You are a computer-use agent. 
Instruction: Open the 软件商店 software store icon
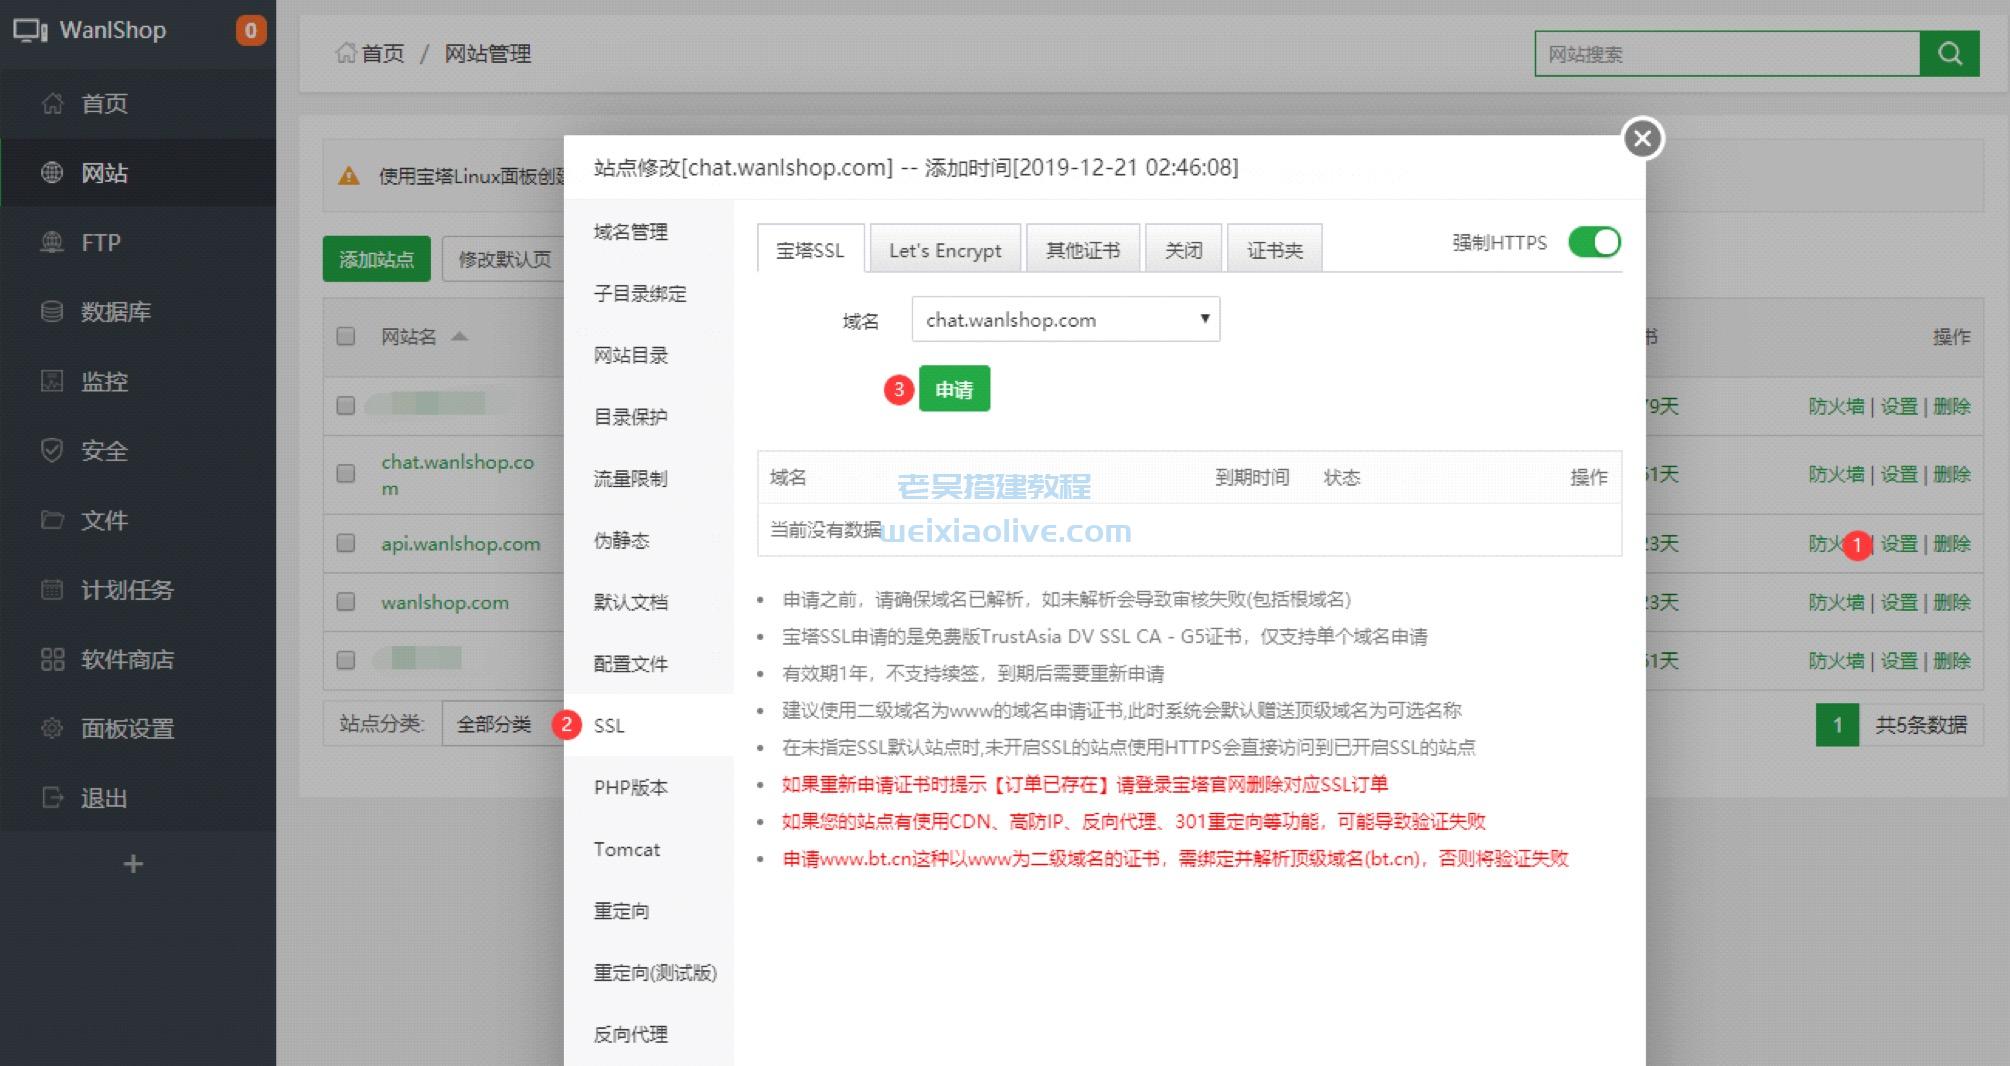point(52,660)
